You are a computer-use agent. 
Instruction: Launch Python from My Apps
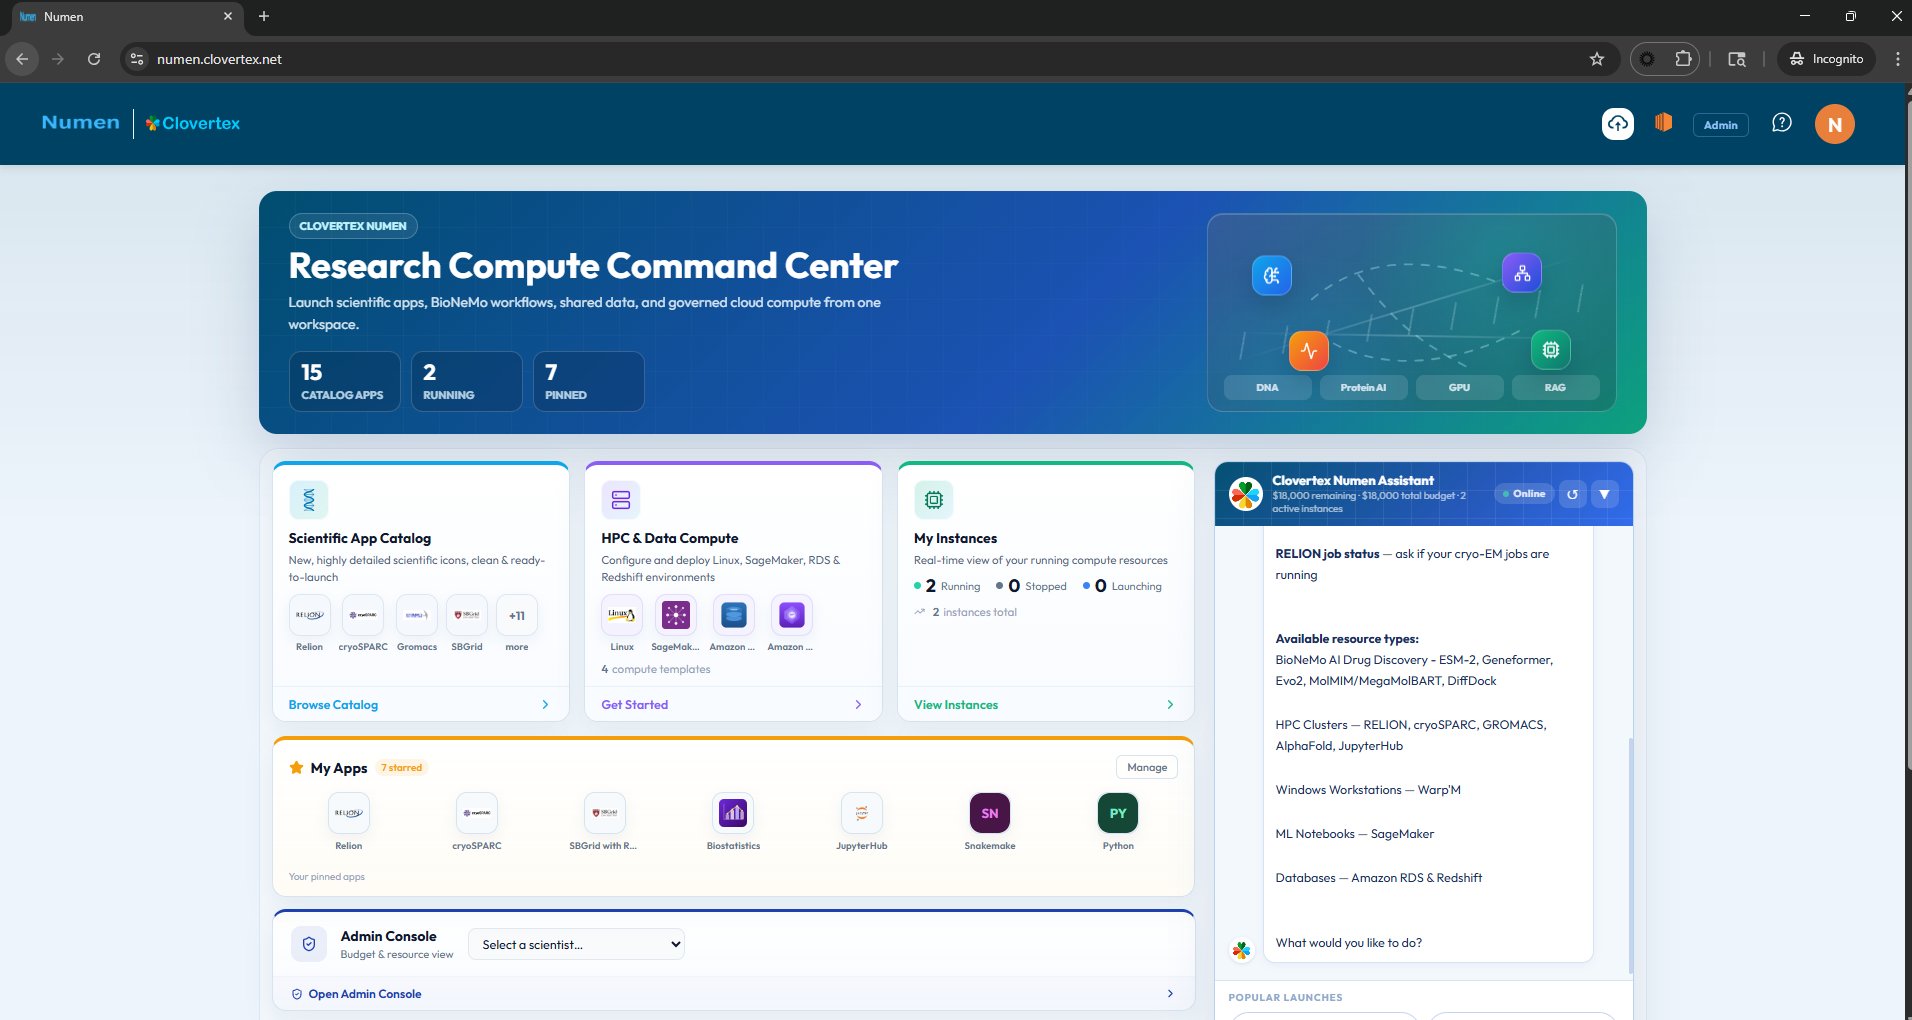tap(1118, 813)
